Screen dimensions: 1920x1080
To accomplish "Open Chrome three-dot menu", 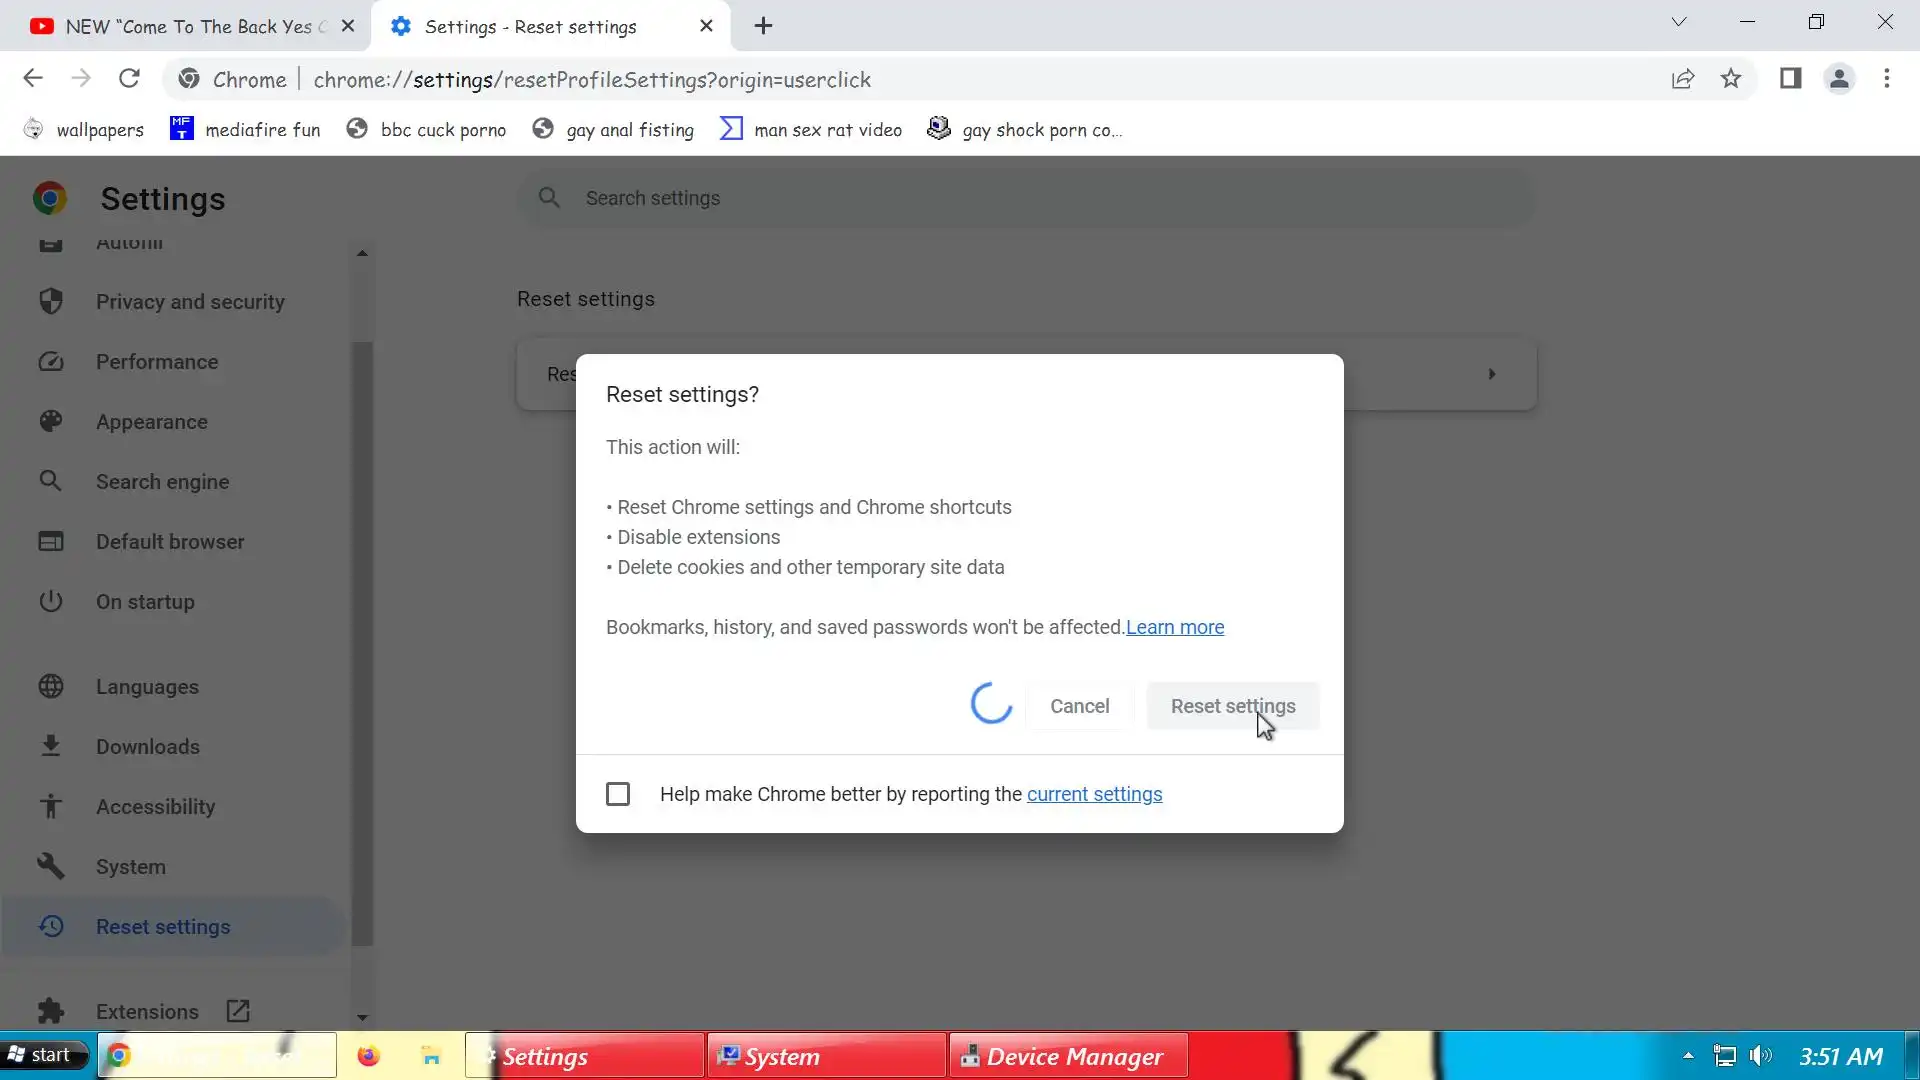I will pos(1887,79).
